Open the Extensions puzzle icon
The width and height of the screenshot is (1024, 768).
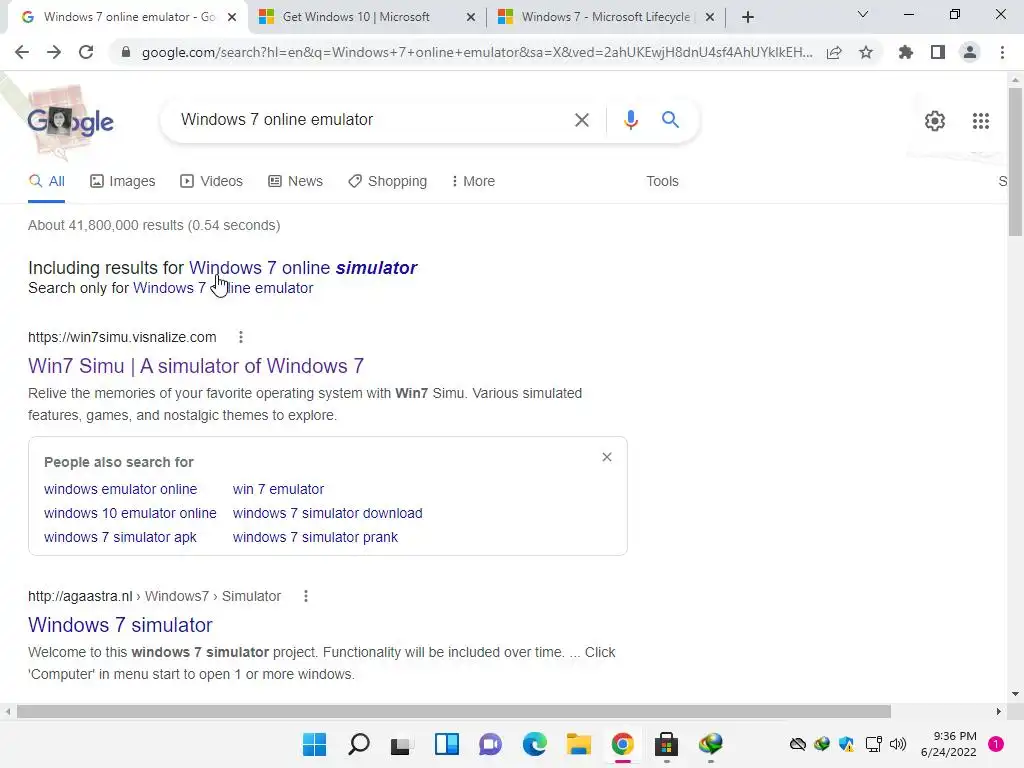point(905,52)
